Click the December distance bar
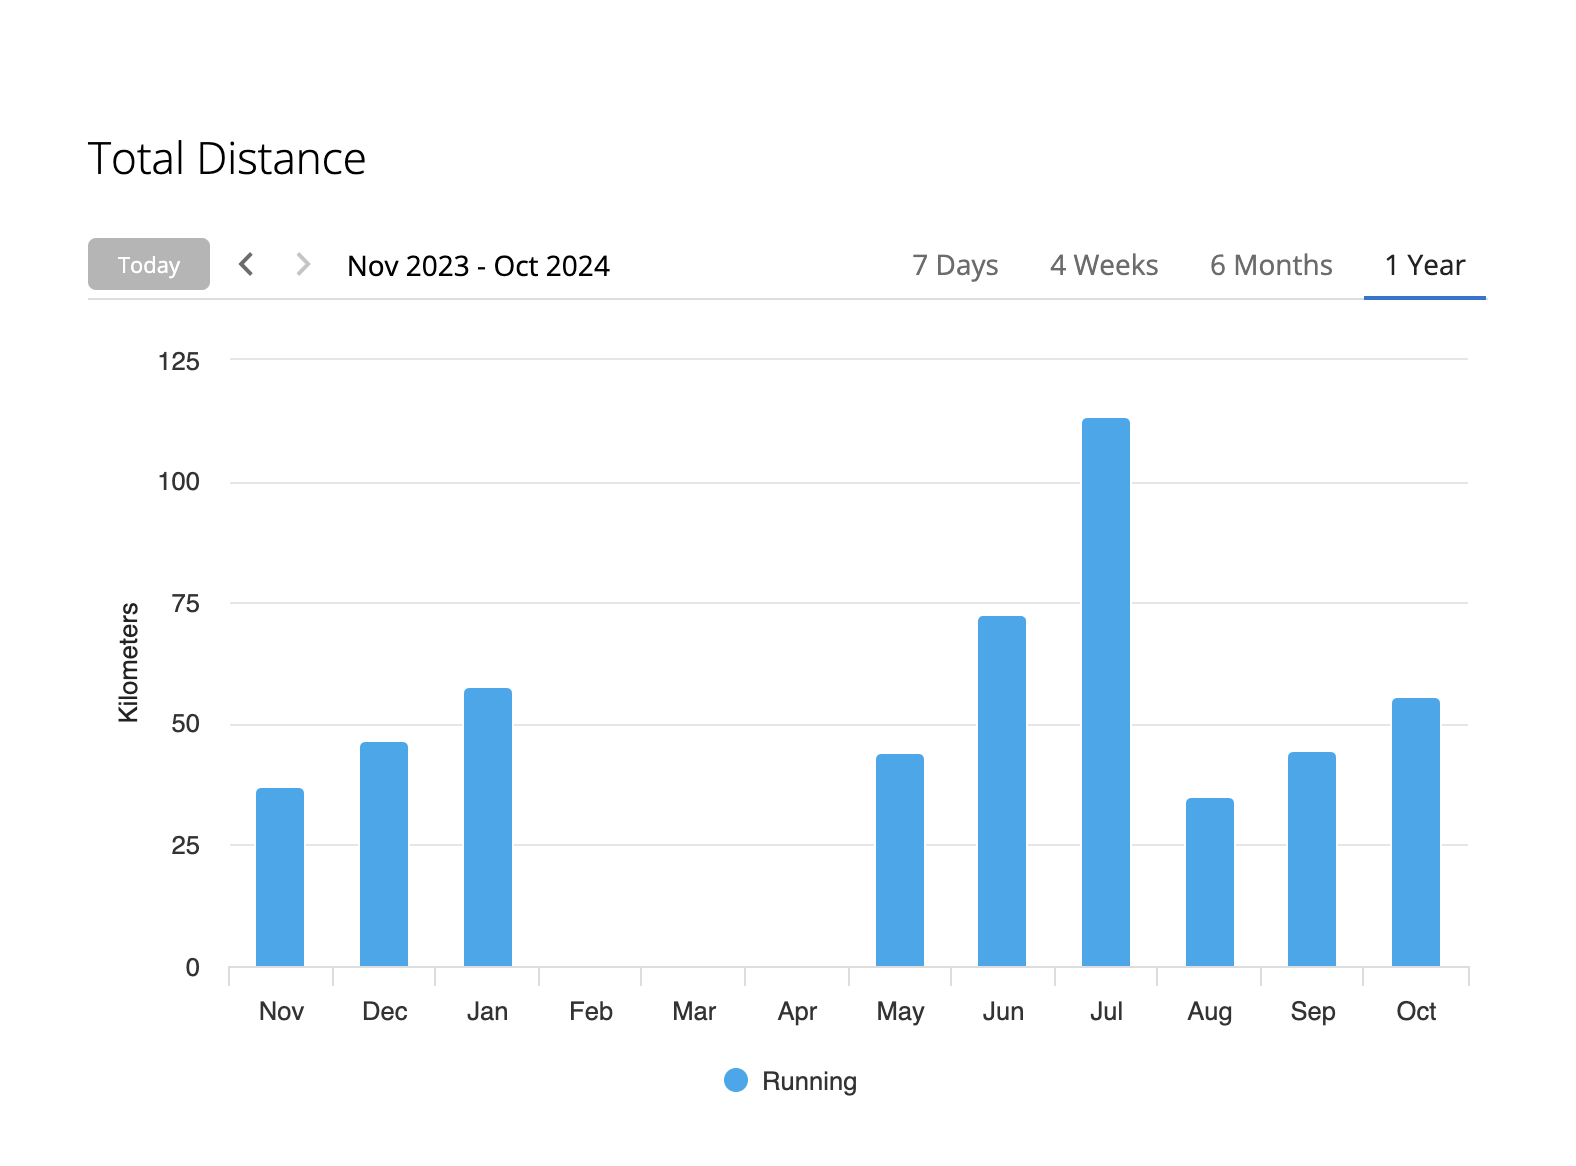1576x1166 pixels. 384,854
